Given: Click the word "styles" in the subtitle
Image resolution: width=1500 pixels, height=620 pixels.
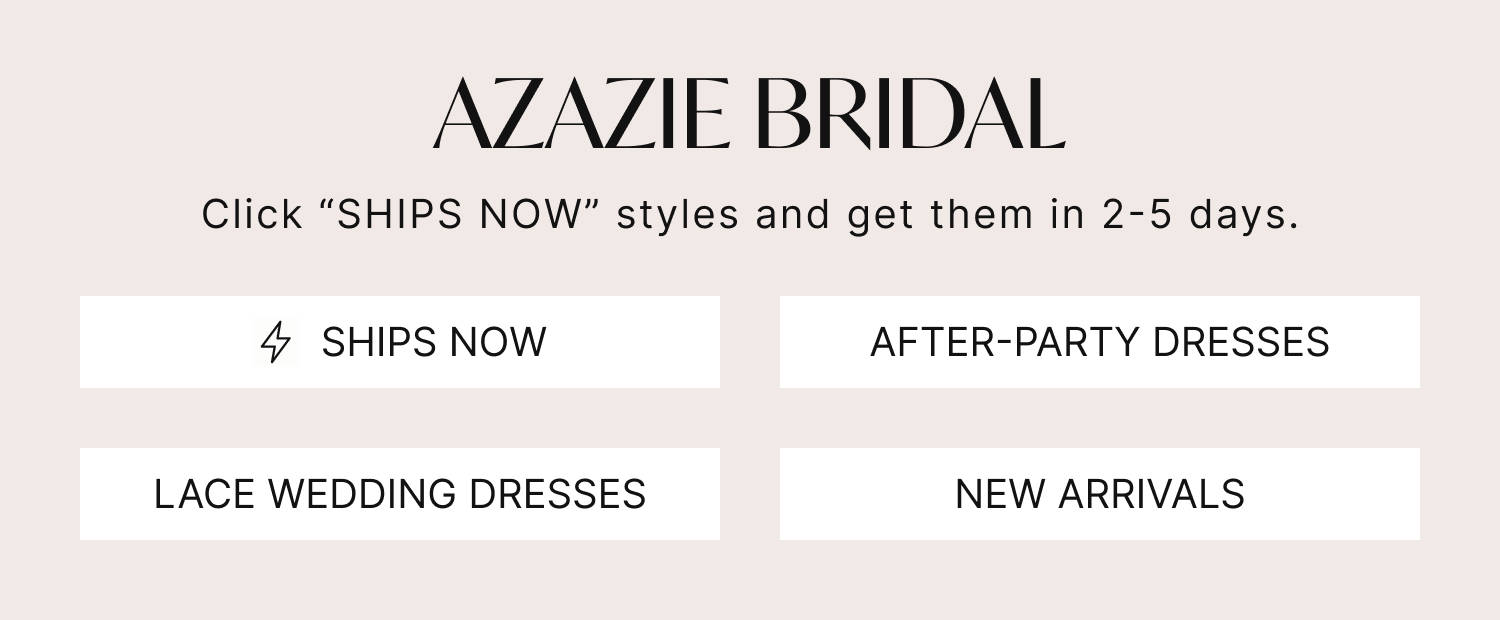Looking at the screenshot, I should pos(678,215).
